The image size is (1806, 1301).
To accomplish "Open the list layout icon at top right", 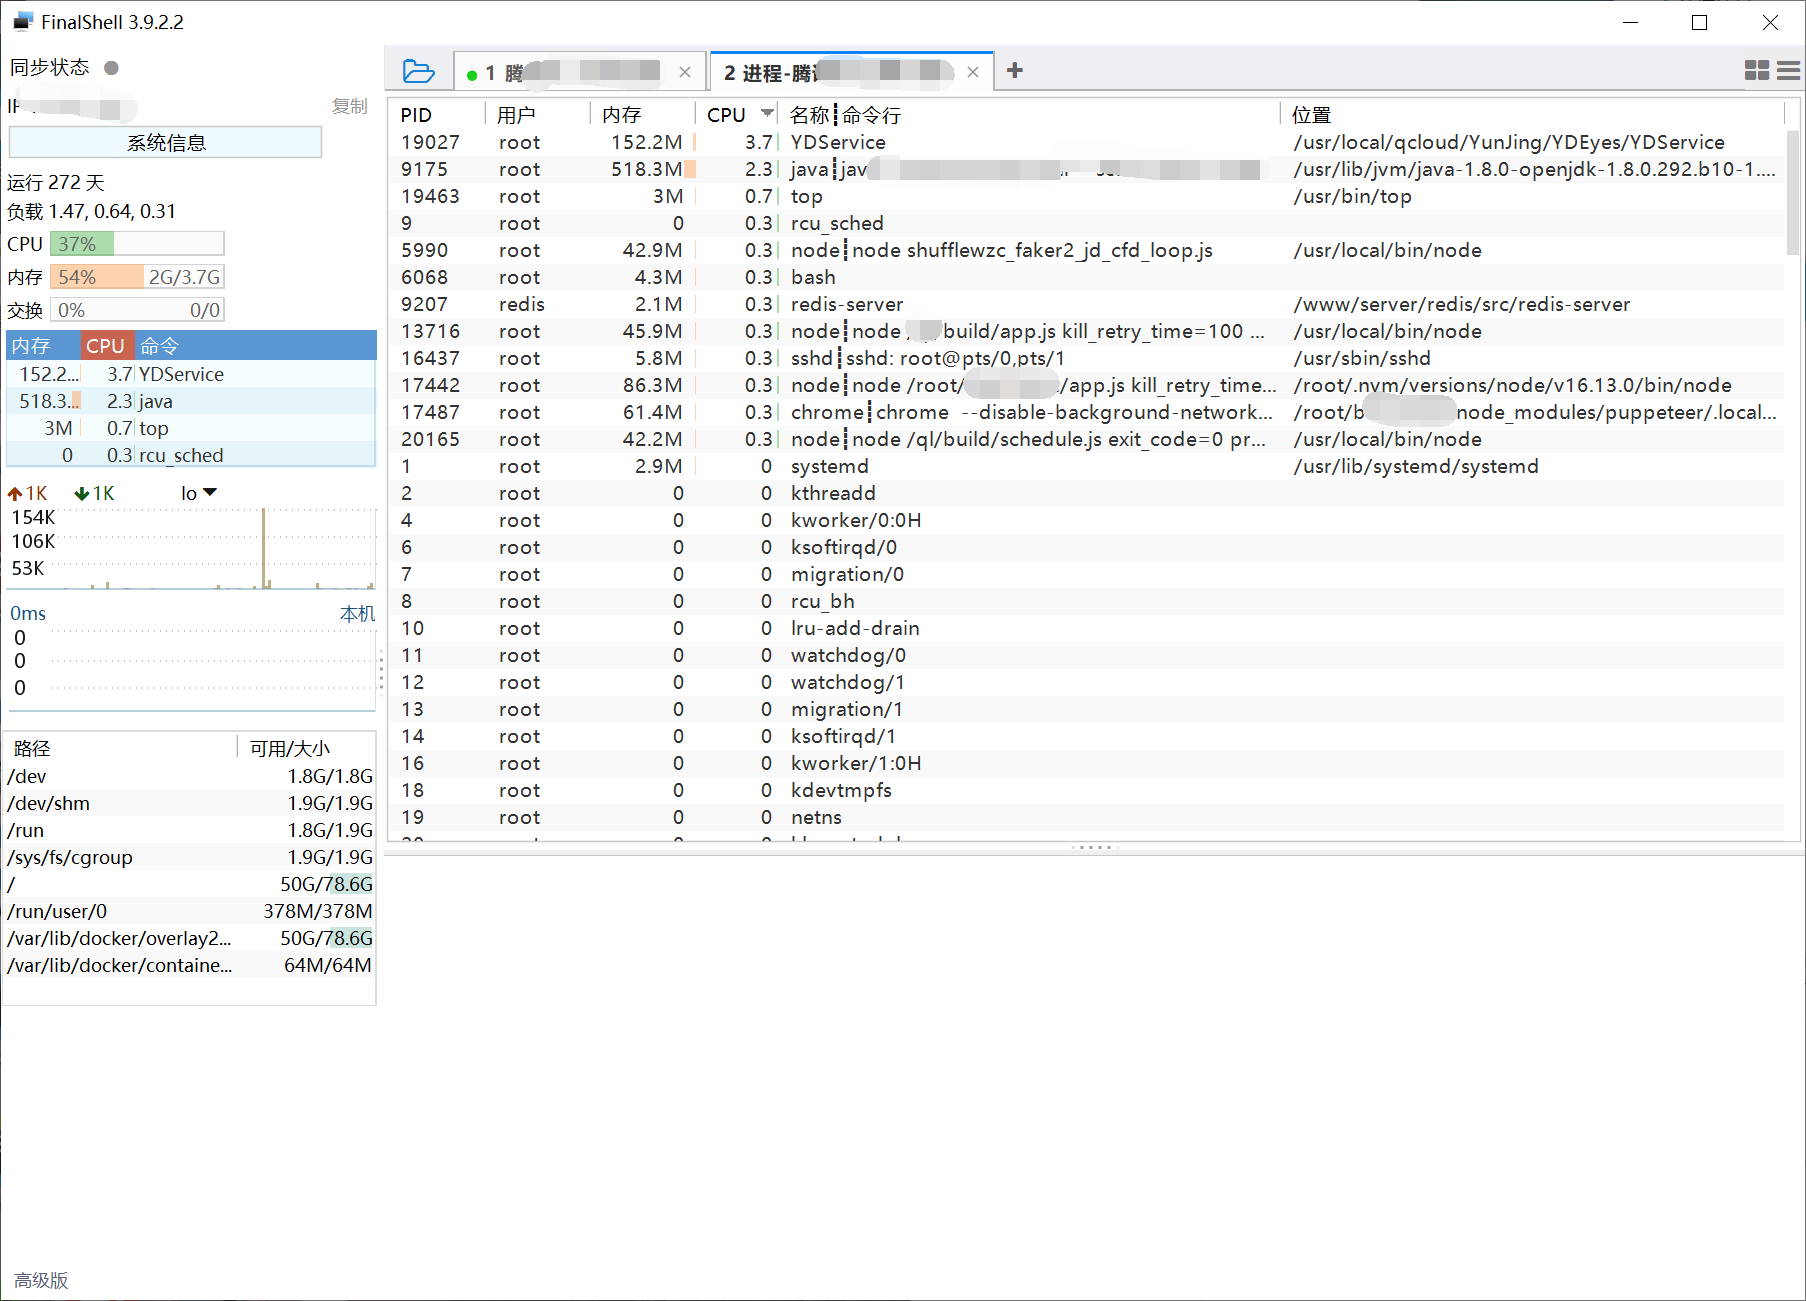I will [1789, 70].
